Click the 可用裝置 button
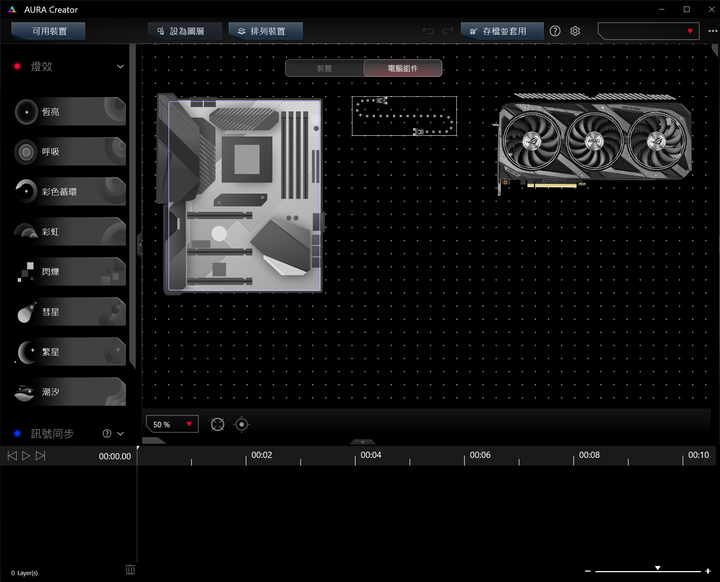 (48, 31)
